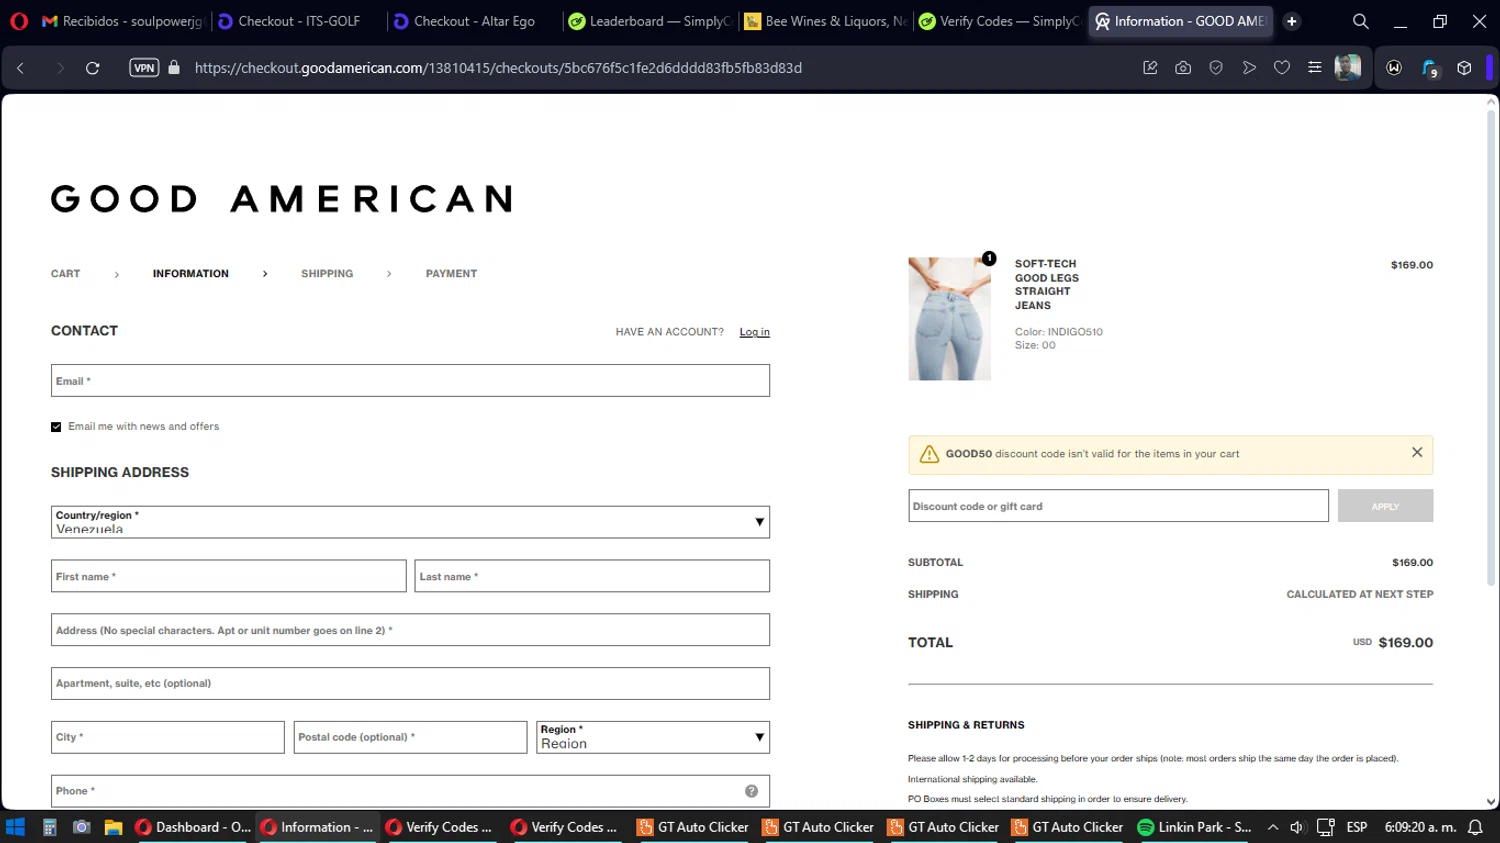Open the easy setup sliders icon
Screen dimensions: 1500x843
(1315, 68)
